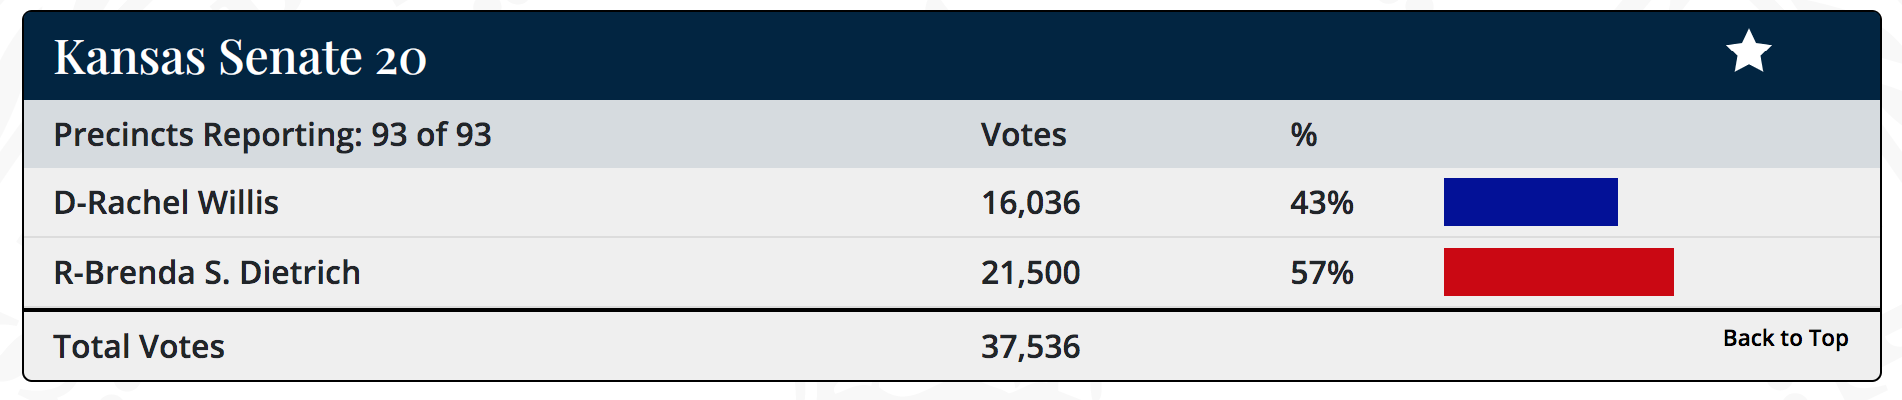Click the blue Democratic percentage bar
This screenshot has width=1902, height=400.
click(1530, 202)
